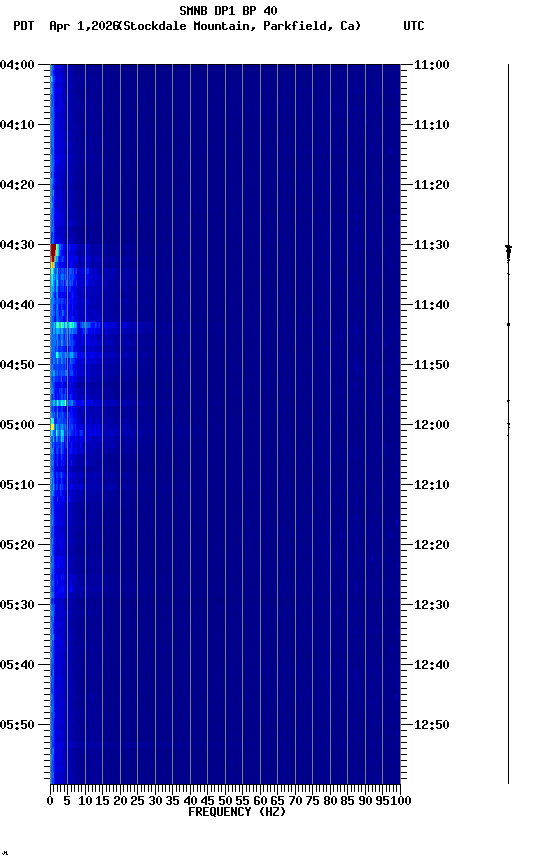Click the 15 Hz frequency tick label
Screen dimensions: 552x864
tap(102, 801)
